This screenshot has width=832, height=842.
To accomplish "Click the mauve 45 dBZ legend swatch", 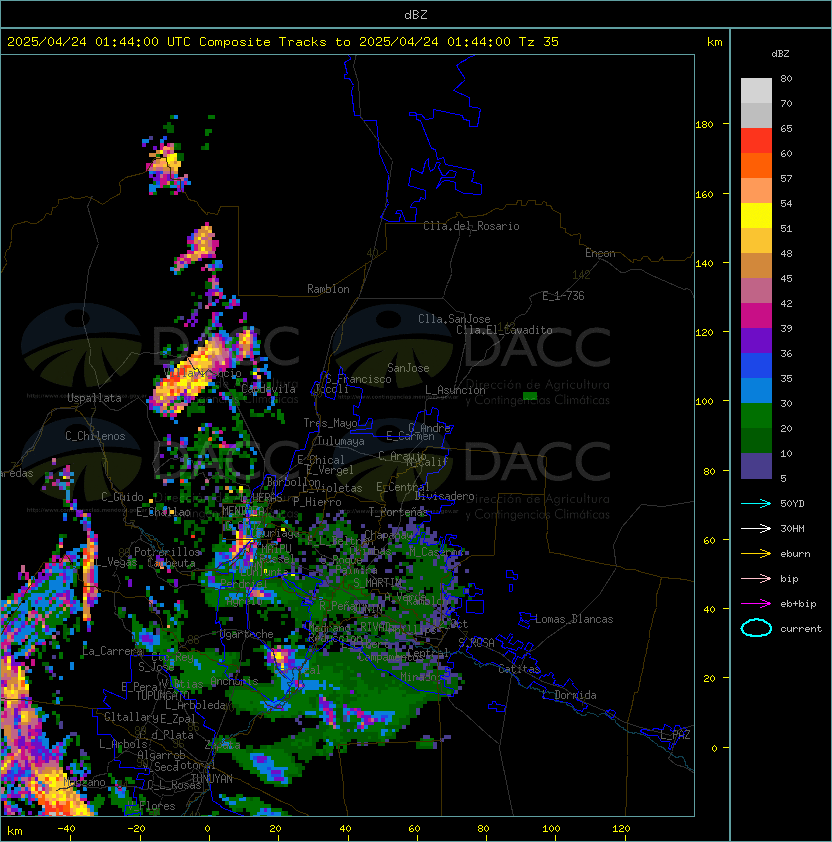I will point(756,291).
